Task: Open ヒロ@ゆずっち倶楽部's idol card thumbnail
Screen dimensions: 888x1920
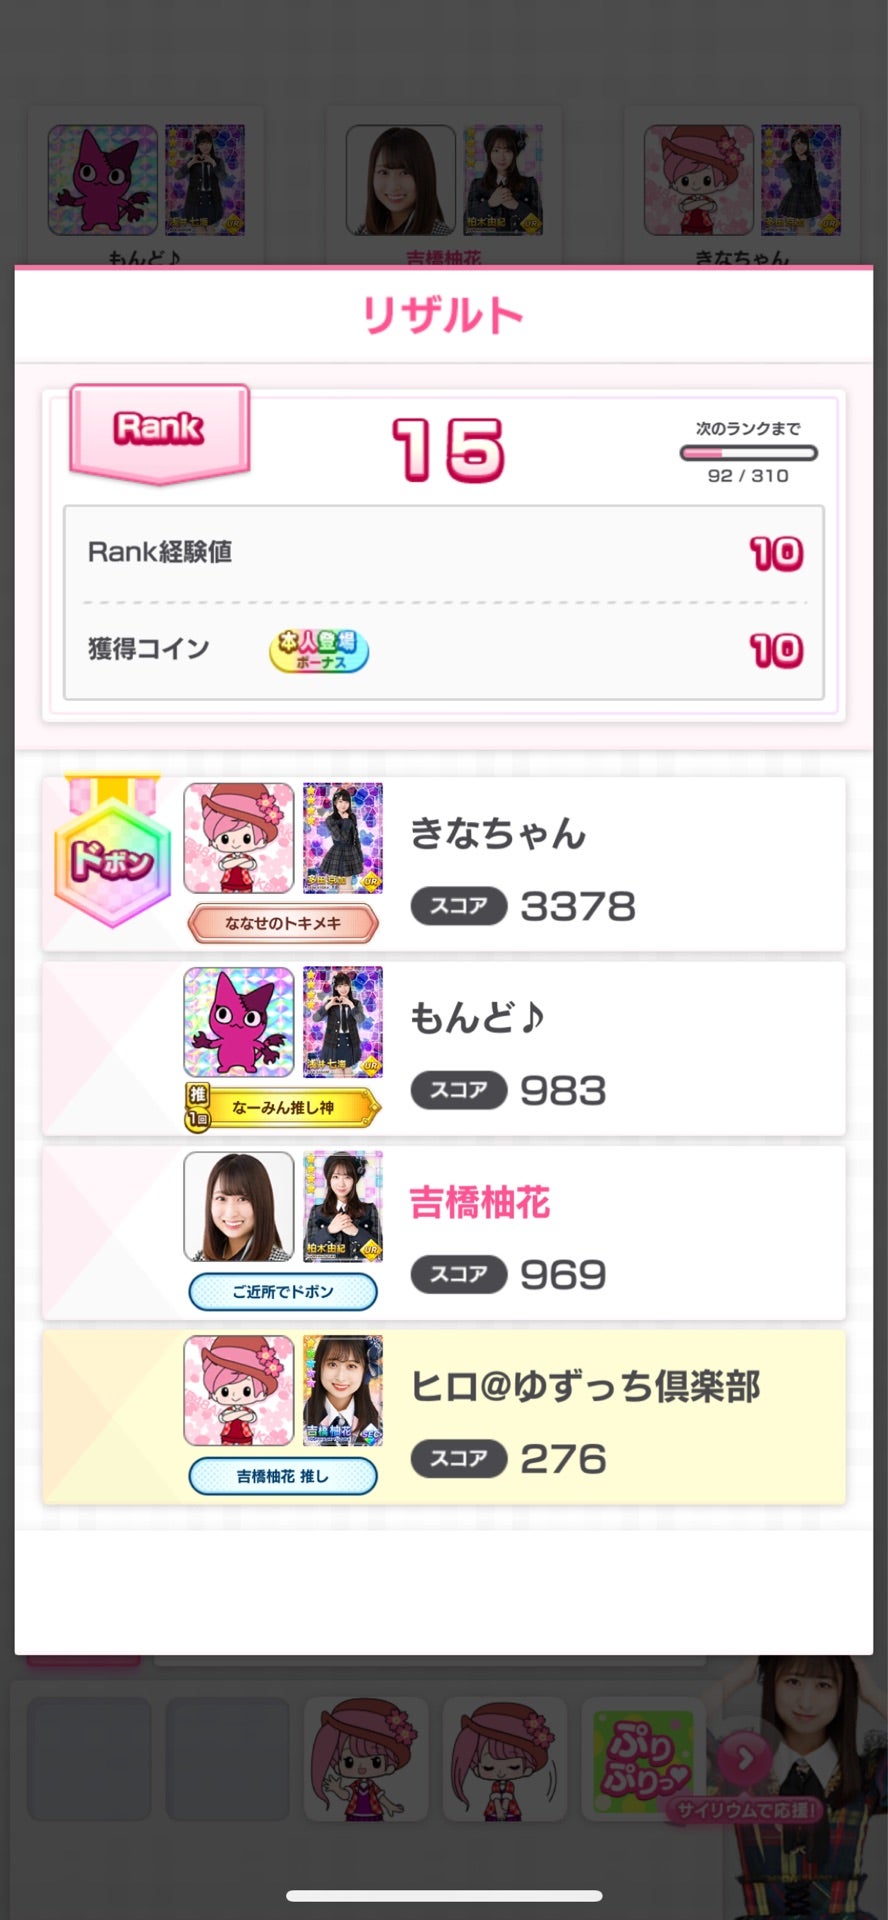Action: (343, 1390)
